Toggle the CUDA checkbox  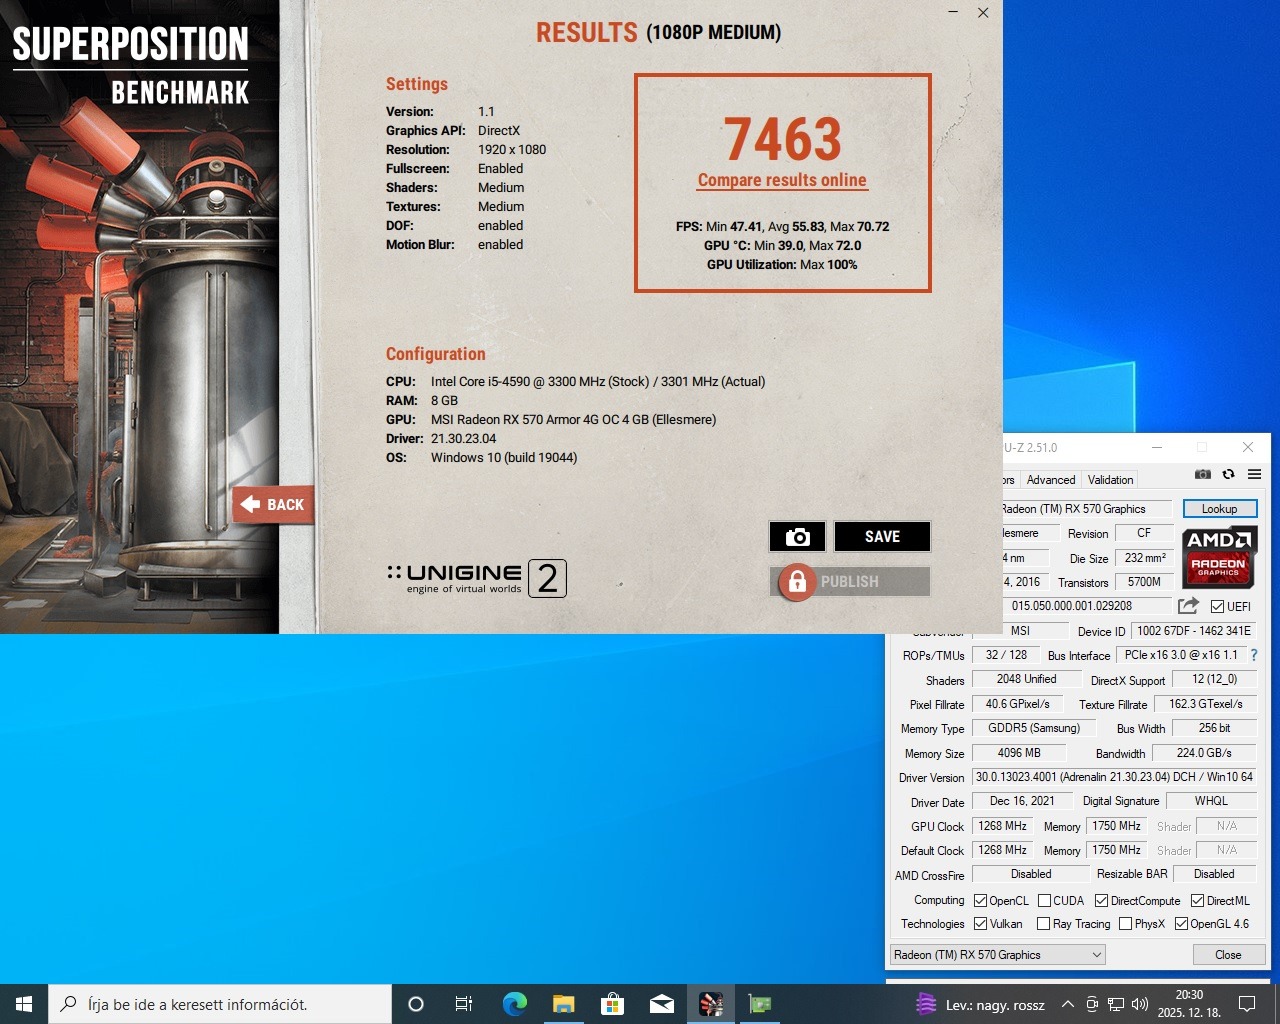pyautogui.click(x=1044, y=901)
